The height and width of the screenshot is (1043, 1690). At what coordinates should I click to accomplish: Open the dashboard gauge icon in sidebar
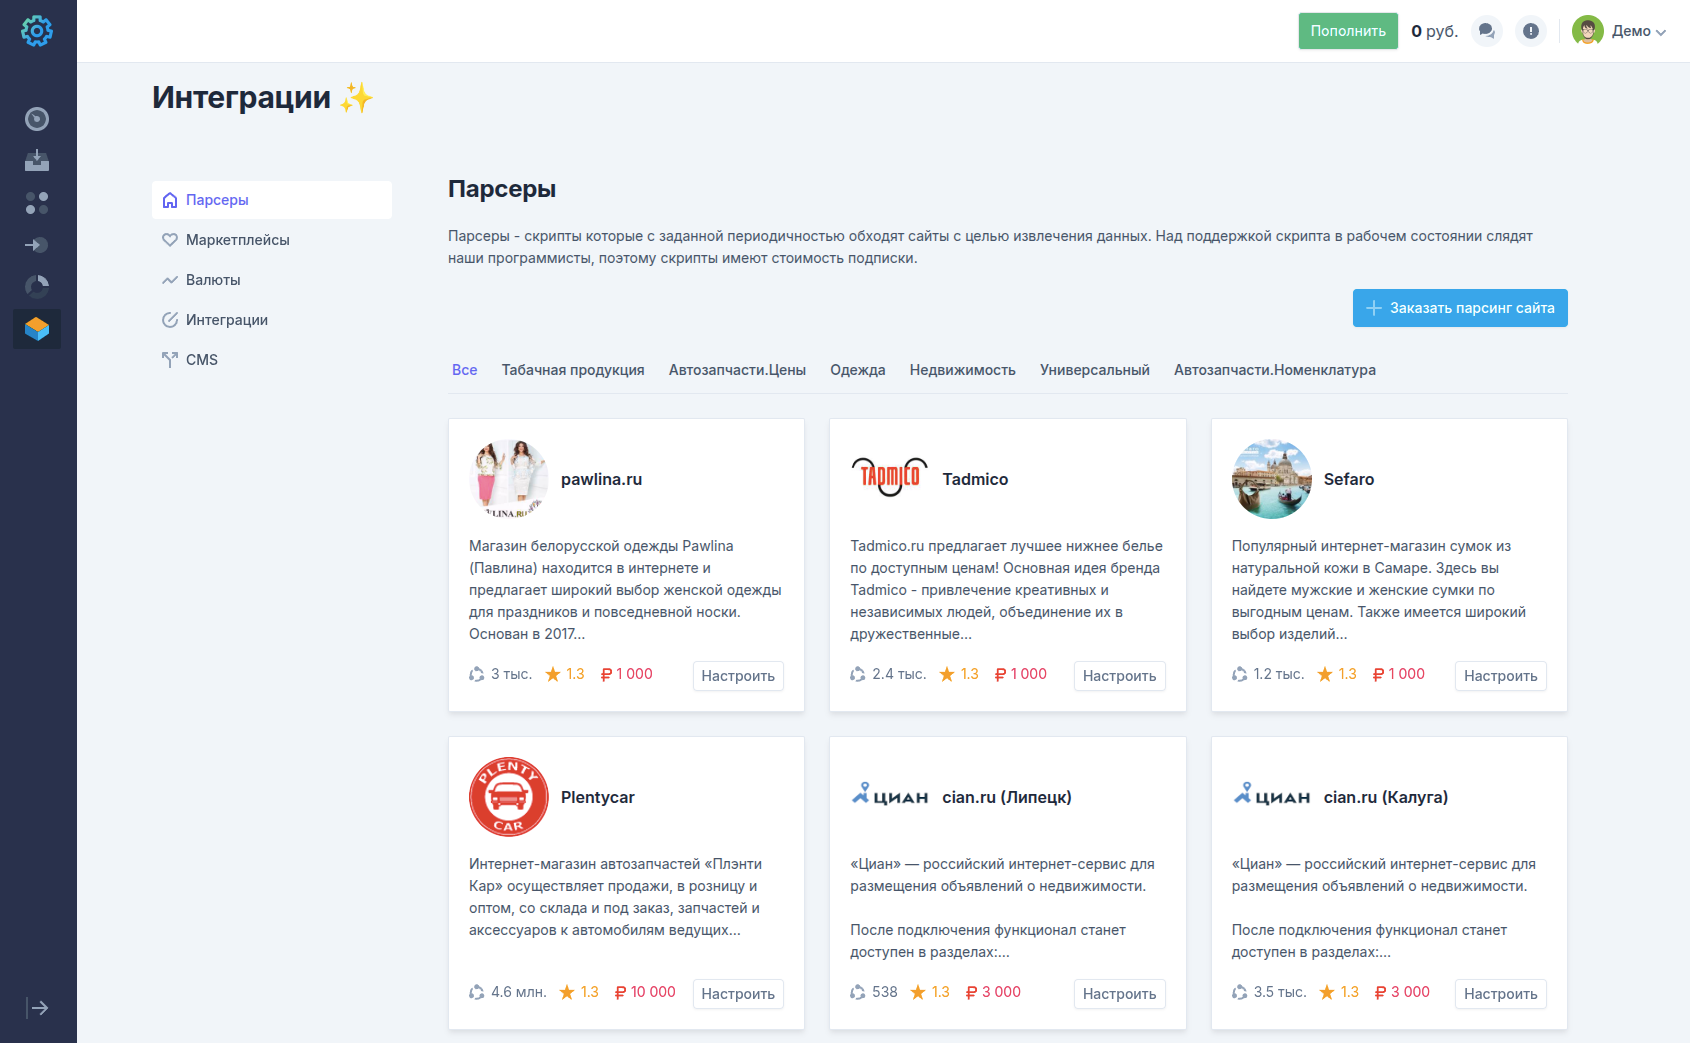pyautogui.click(x=37, y=119)
